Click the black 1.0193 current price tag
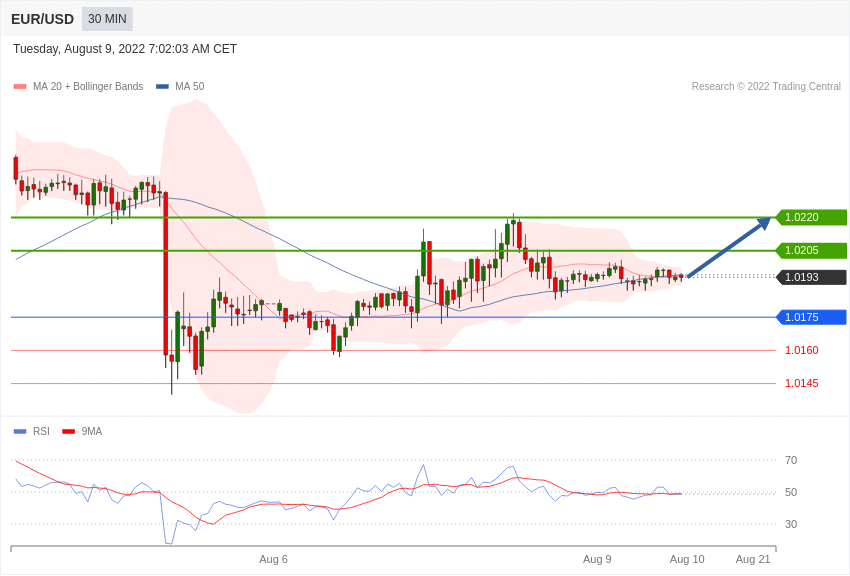The height and width of the screenshot is (576, 850). tap(812, 277)
